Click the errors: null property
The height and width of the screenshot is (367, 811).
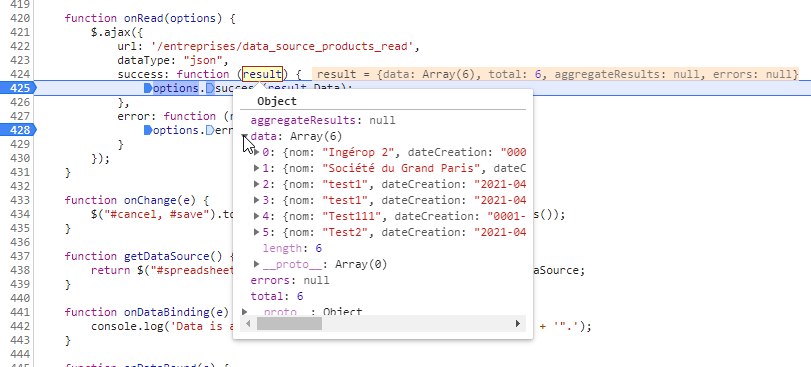tap(290, 280)
